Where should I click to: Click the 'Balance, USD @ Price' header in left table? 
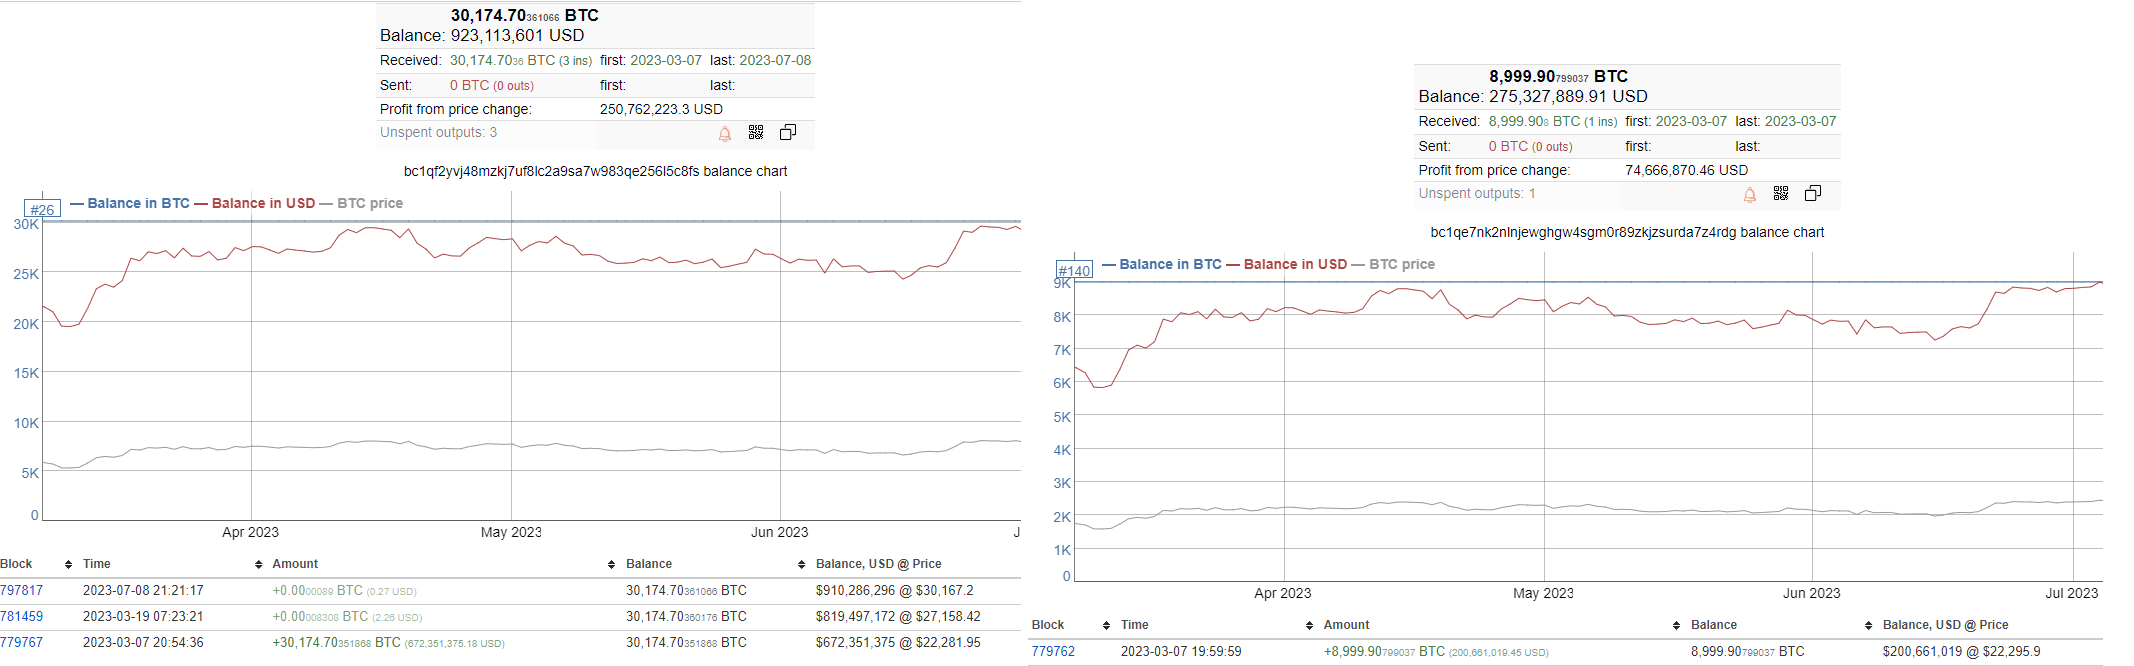tap(878, 564)
